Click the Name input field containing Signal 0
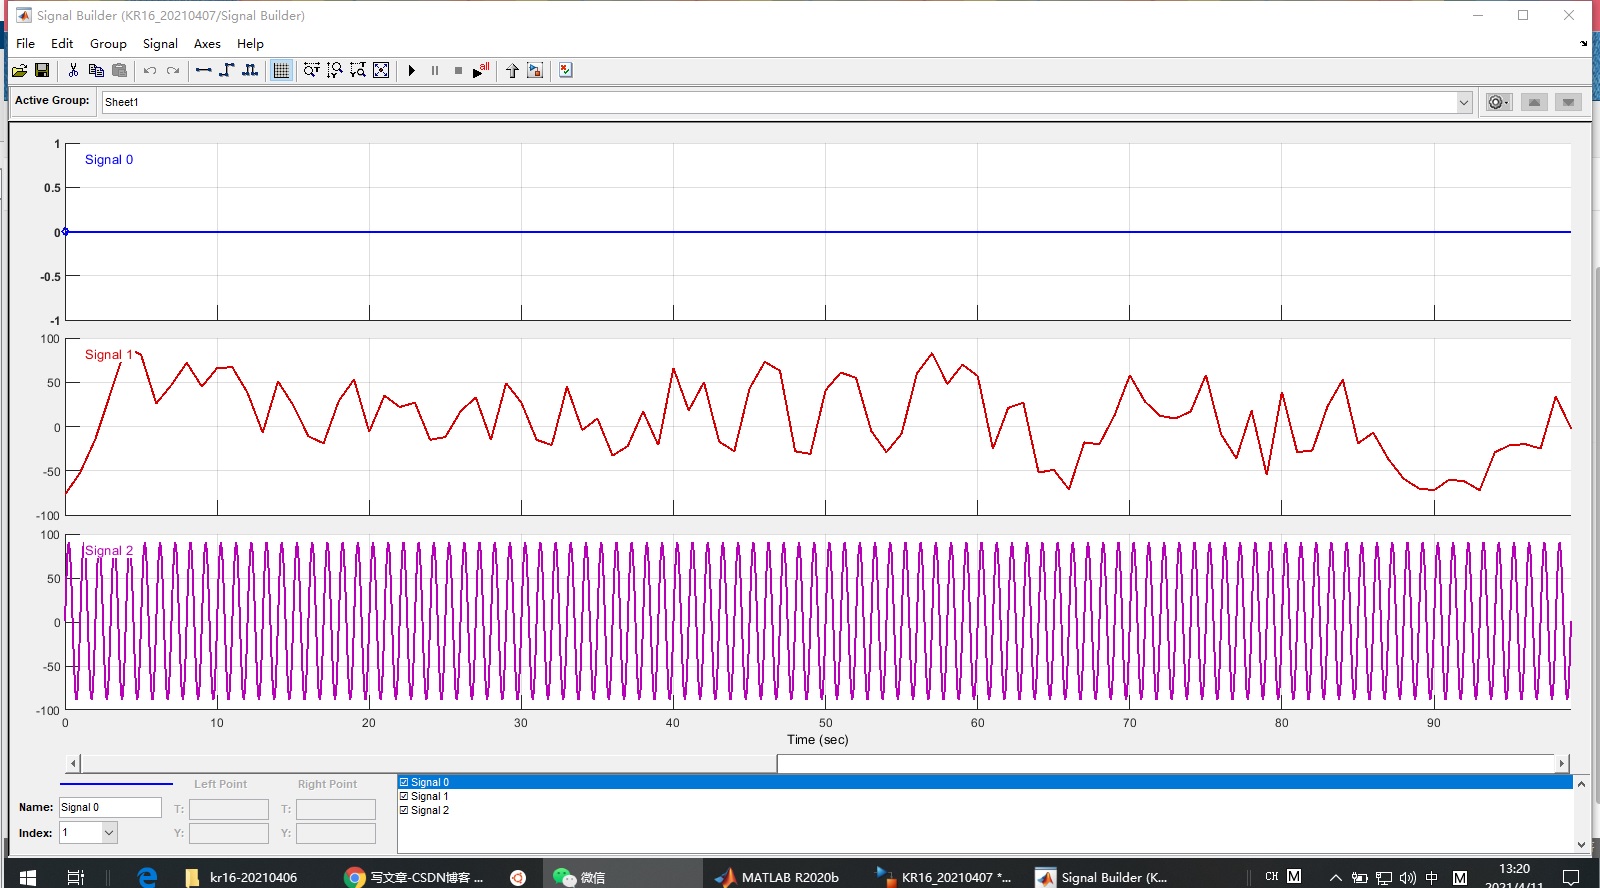 [110, 807]
